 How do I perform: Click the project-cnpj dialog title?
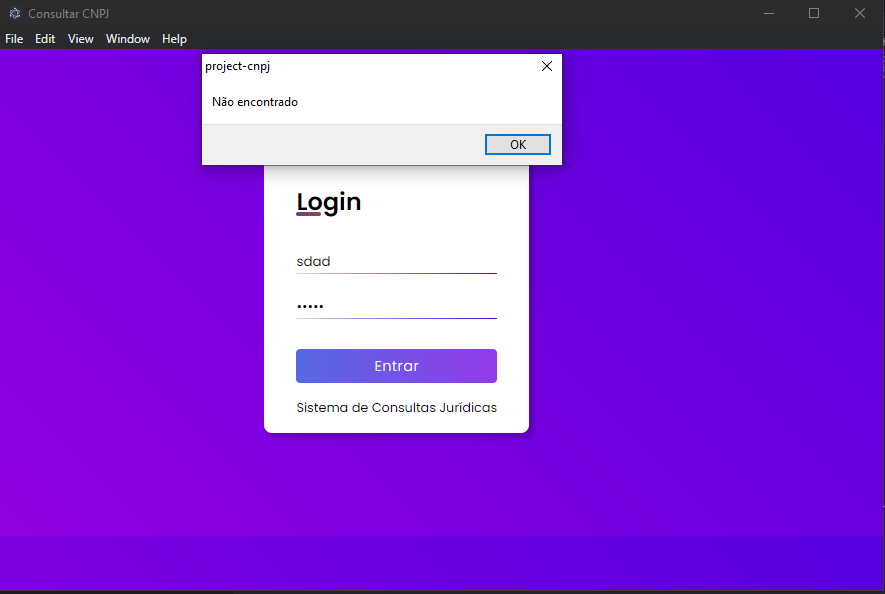tap(238, 66)
